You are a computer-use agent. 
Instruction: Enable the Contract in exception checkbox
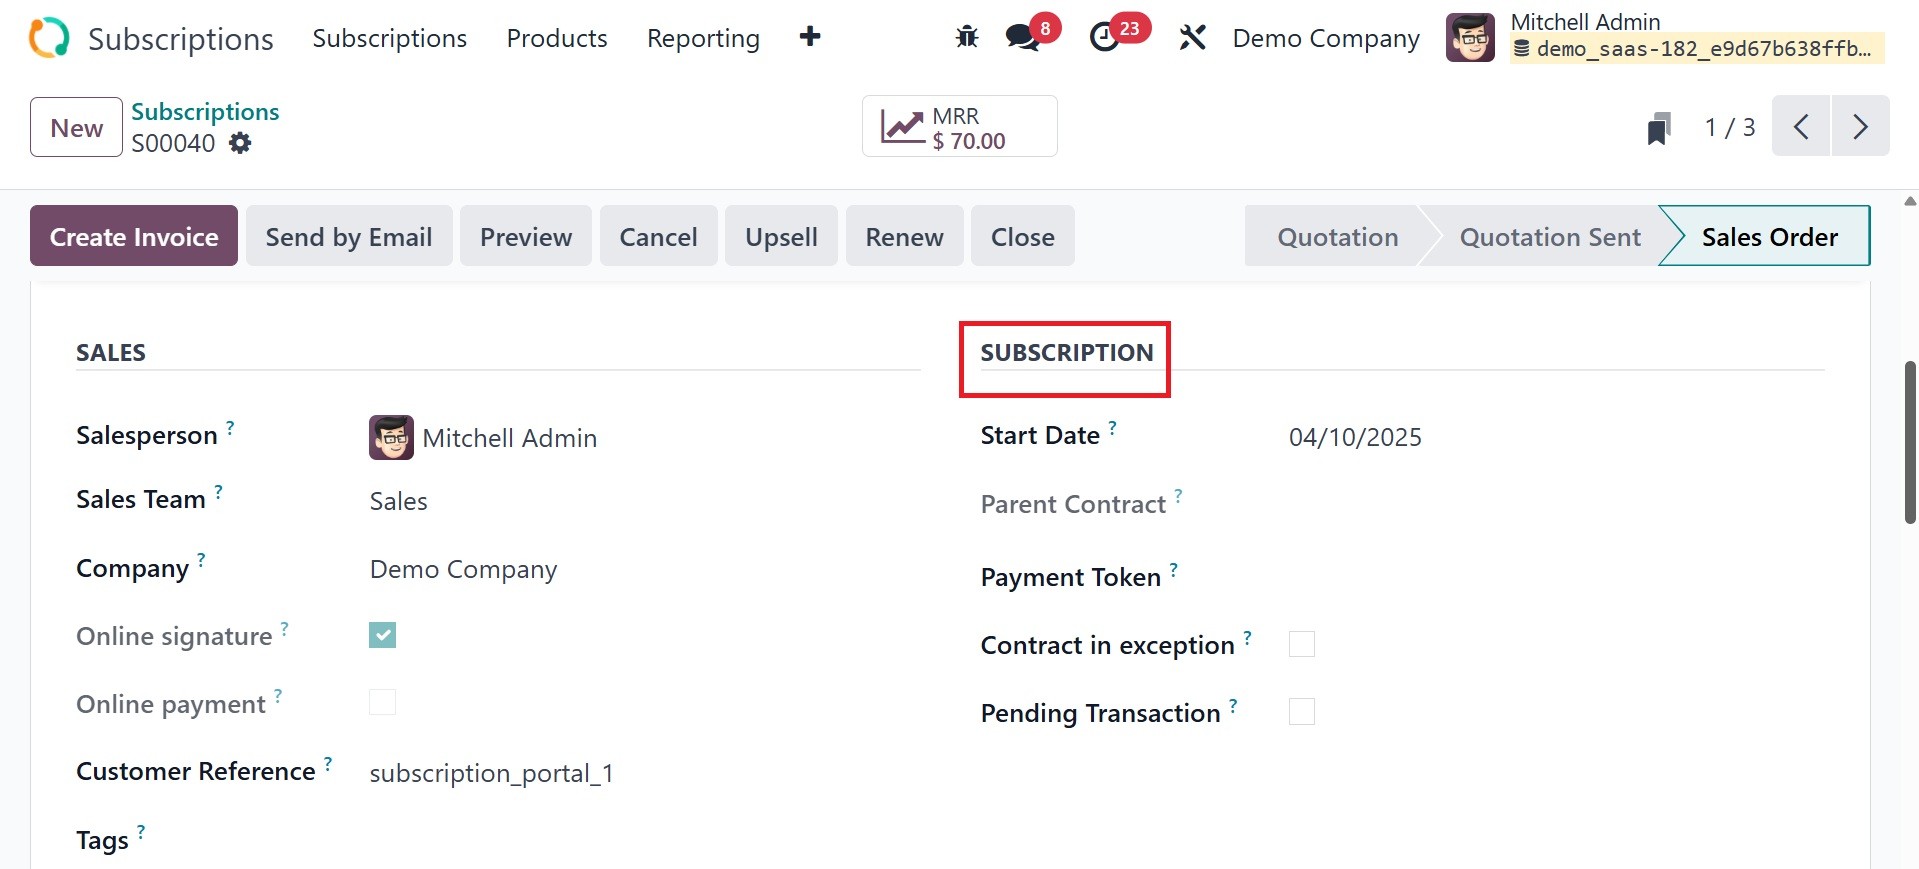point(1301,644)
